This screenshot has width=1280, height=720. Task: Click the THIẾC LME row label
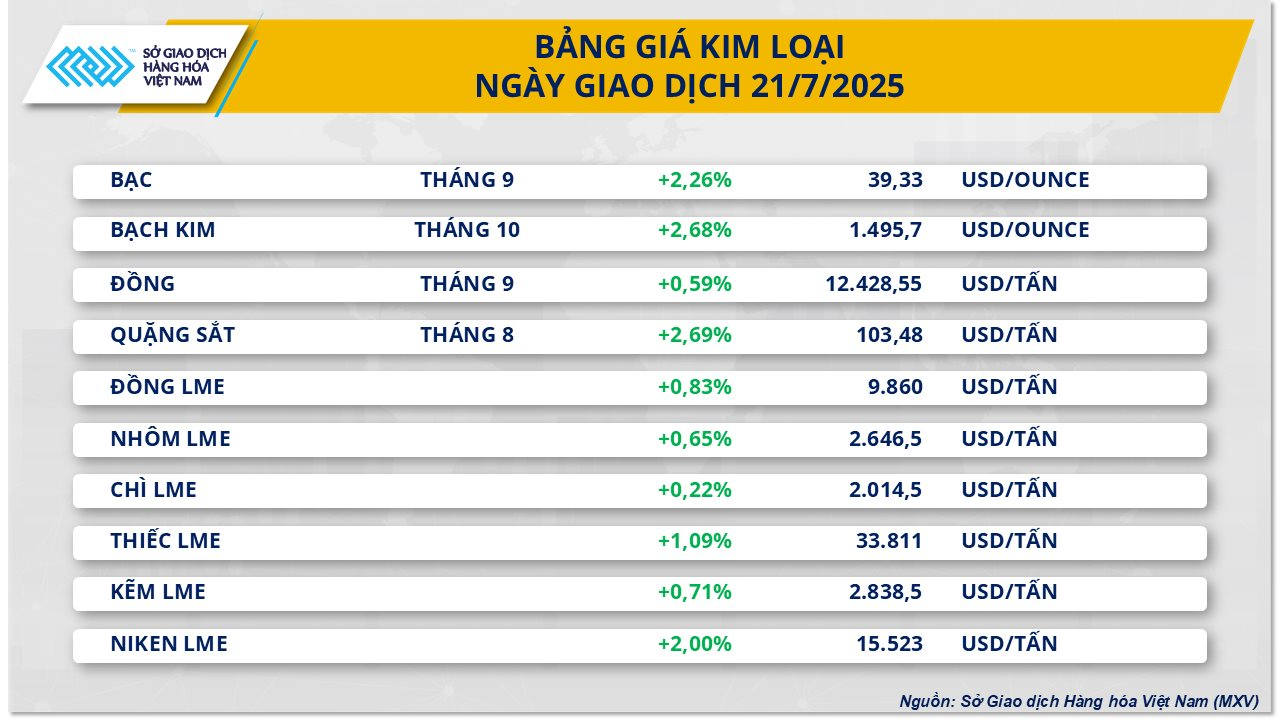(x=166, y=541)
